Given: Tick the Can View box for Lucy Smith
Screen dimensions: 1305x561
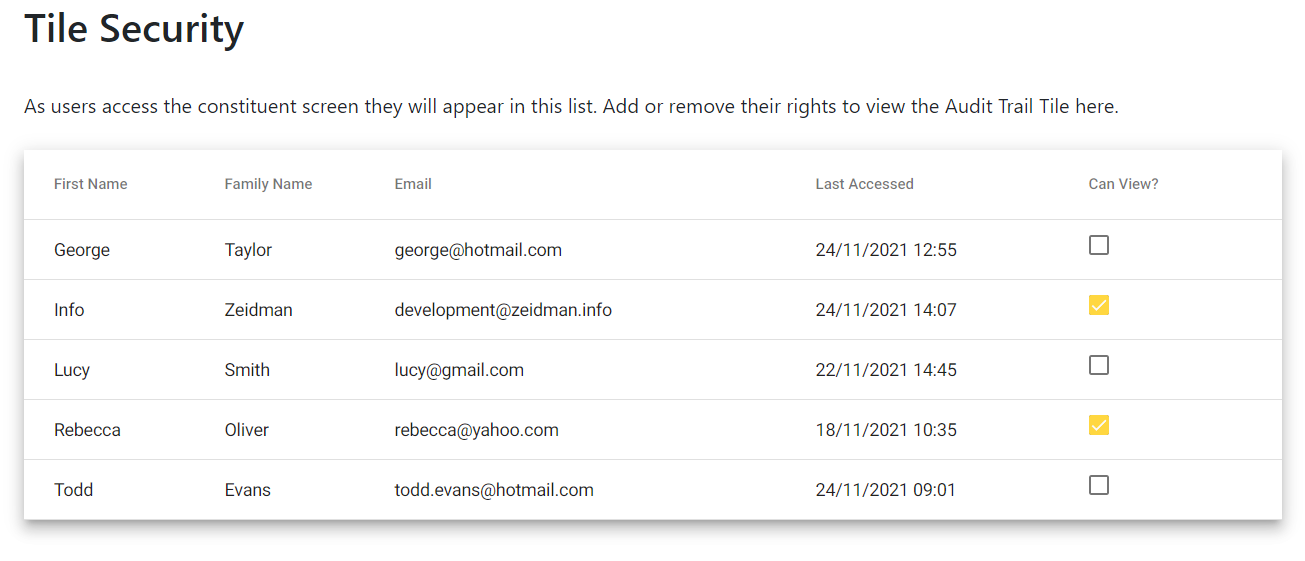Looking at the screenshot, I should click(1098, 365).
